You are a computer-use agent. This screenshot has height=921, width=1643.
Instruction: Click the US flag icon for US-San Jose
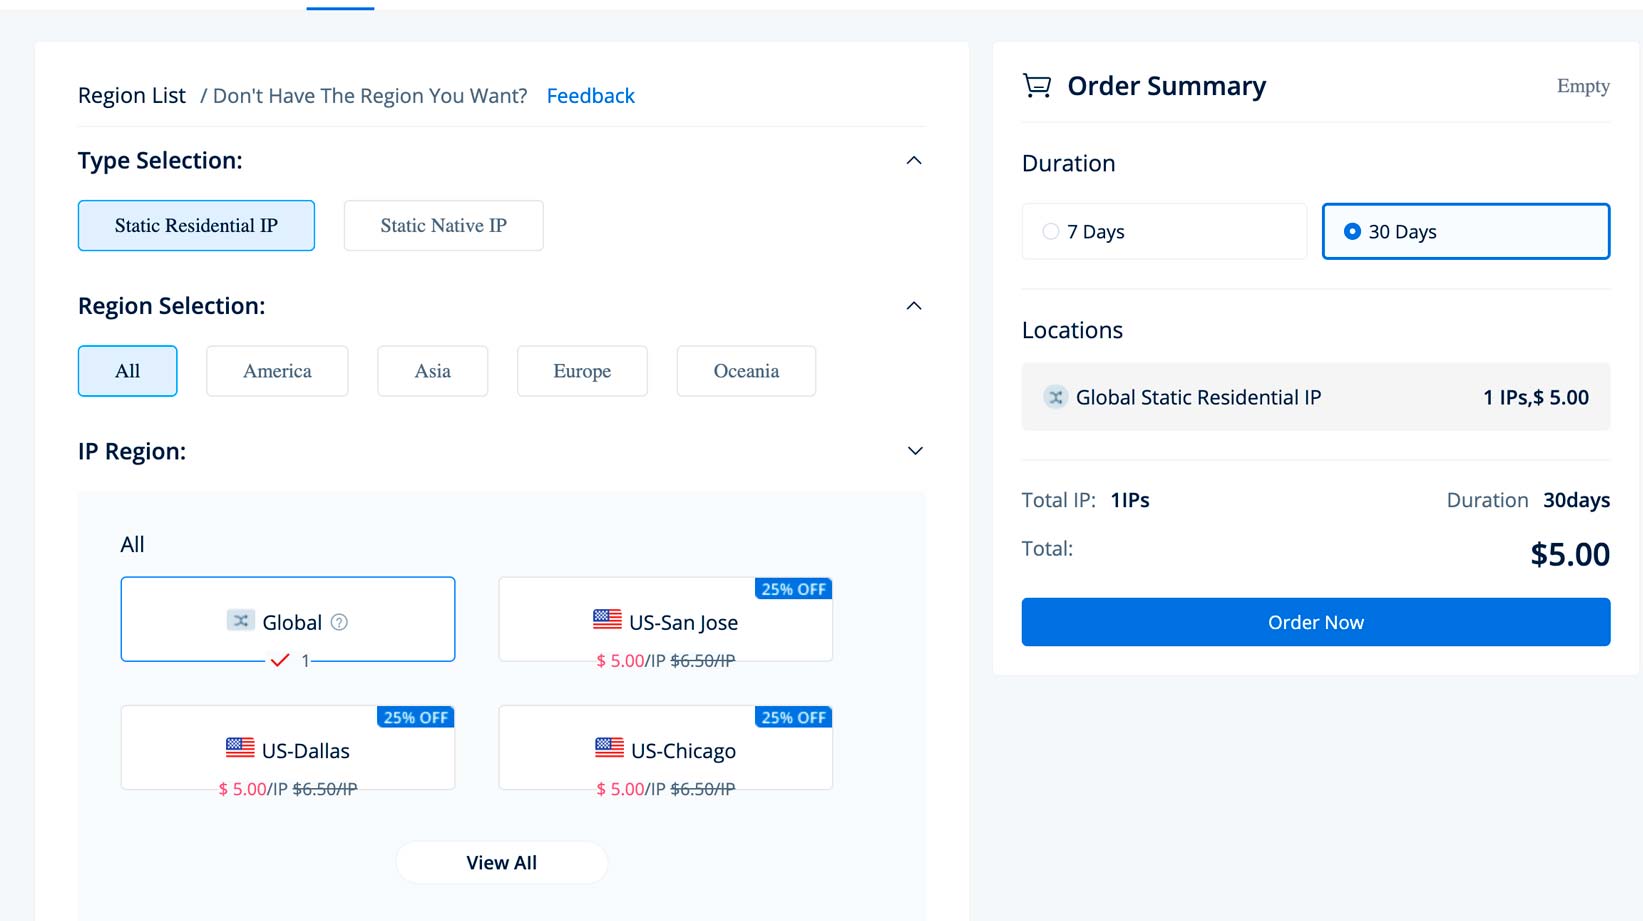tap(607, 620)
